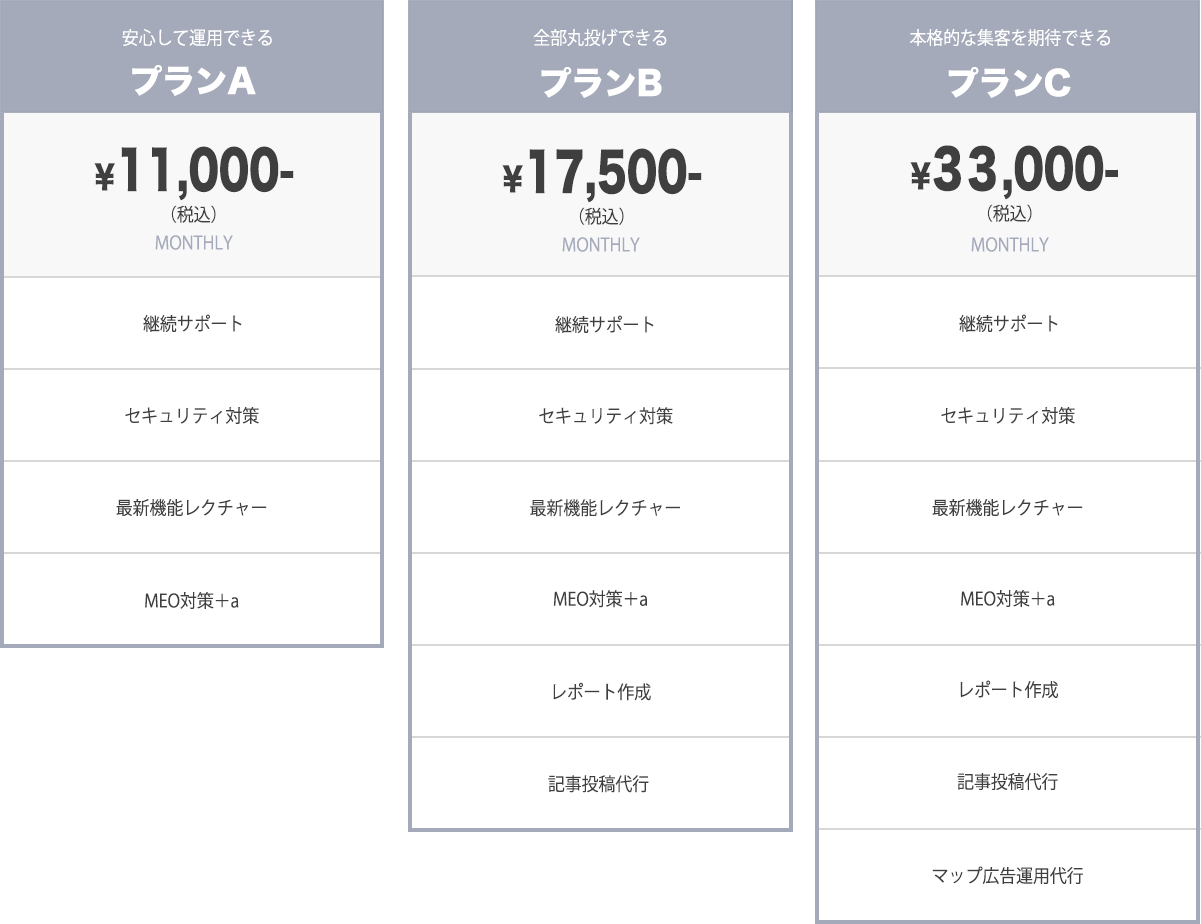Click セキュリティ対策 in Plan C

click(x=1009, y=415)
